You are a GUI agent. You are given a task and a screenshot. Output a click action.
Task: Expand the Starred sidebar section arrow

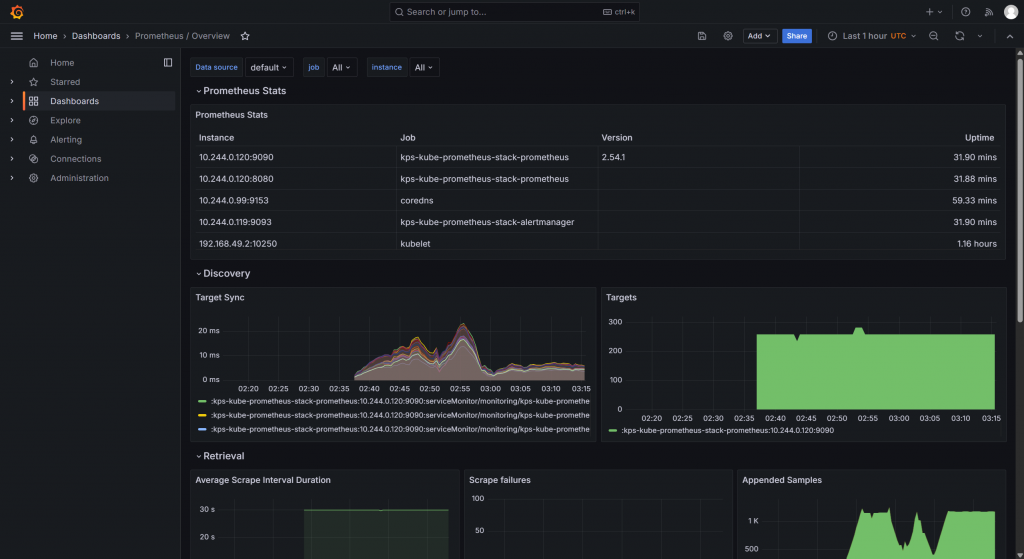(12, 82)
